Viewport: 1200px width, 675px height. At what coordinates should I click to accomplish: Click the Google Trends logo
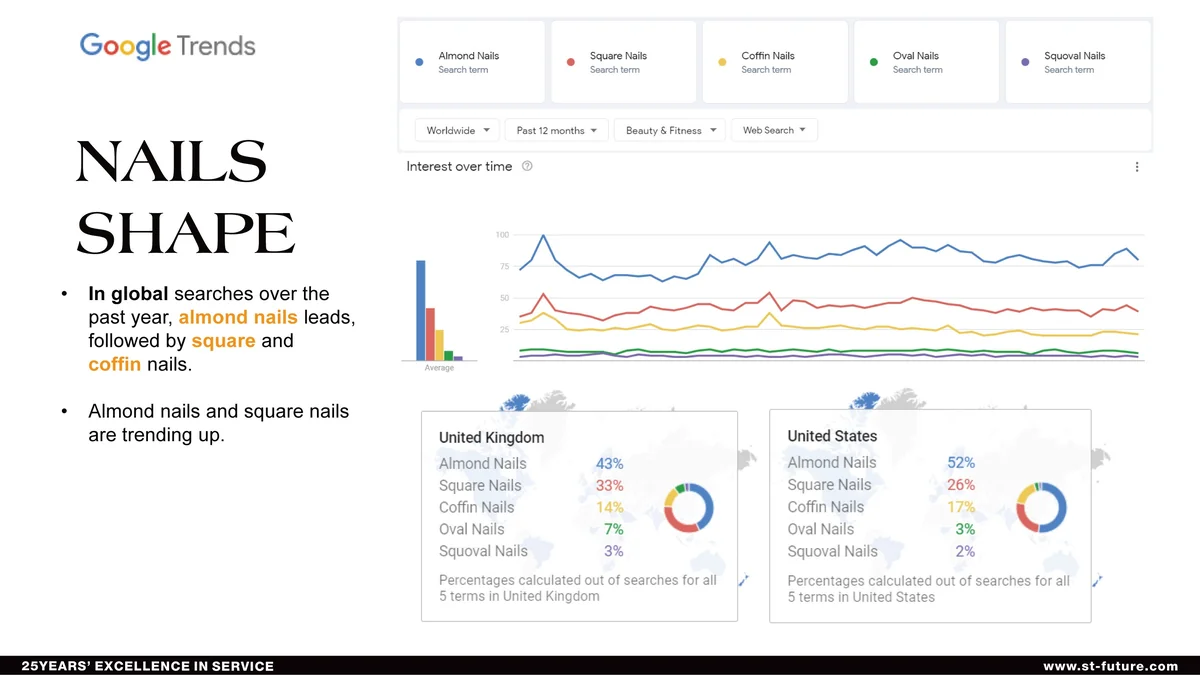click(168, 46)
